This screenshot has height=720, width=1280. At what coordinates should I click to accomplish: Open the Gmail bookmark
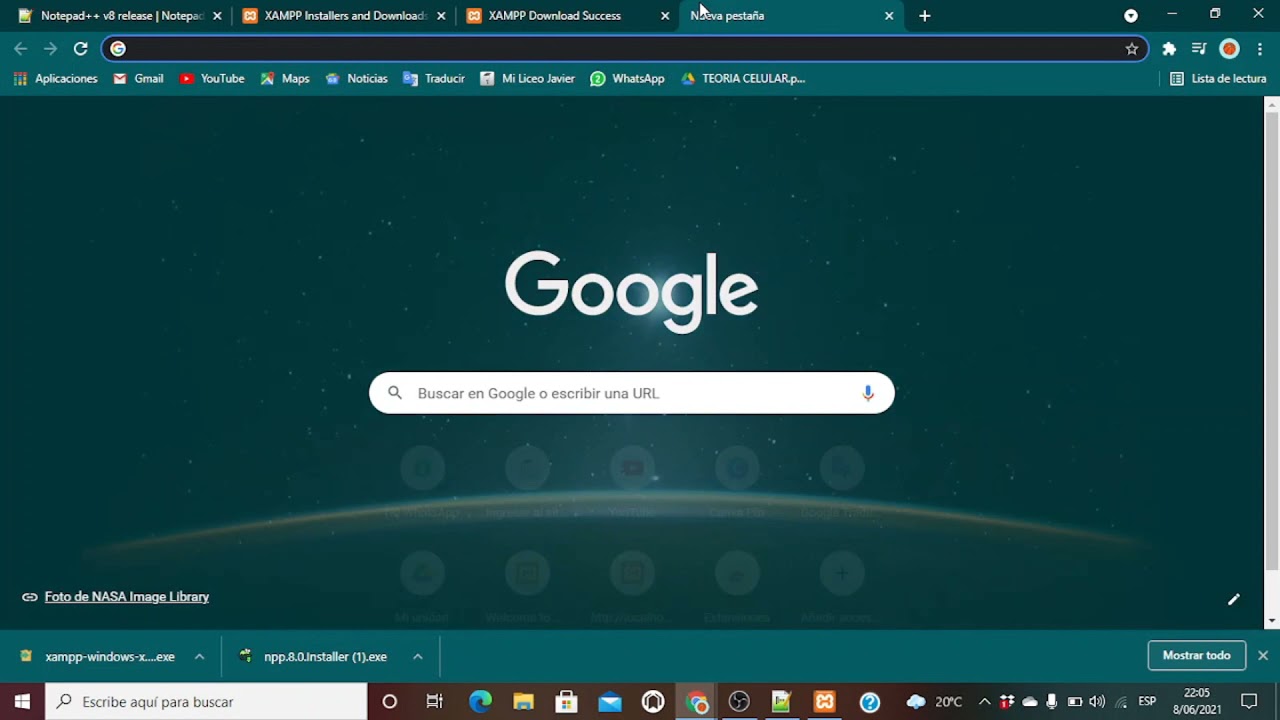click(x=138, y=78)
